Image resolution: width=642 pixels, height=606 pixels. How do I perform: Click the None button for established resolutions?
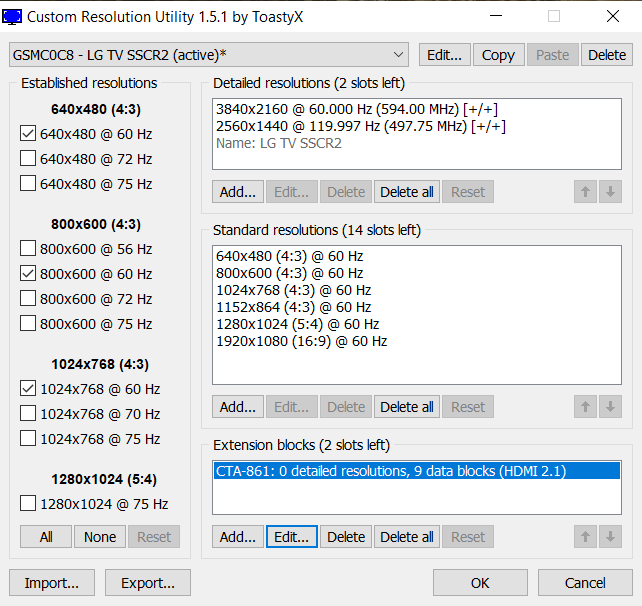point(100,537)
